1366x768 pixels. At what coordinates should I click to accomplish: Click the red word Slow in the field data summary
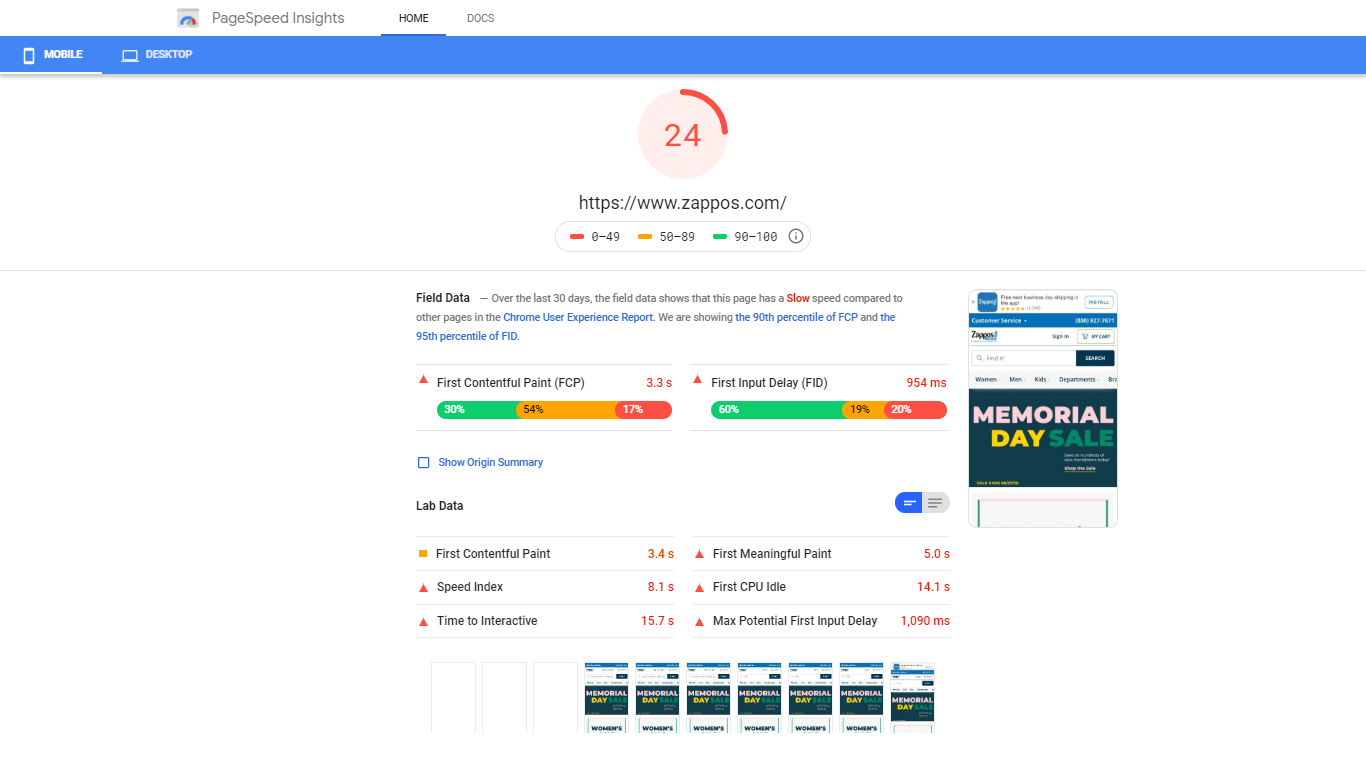[x=798, y=298]
